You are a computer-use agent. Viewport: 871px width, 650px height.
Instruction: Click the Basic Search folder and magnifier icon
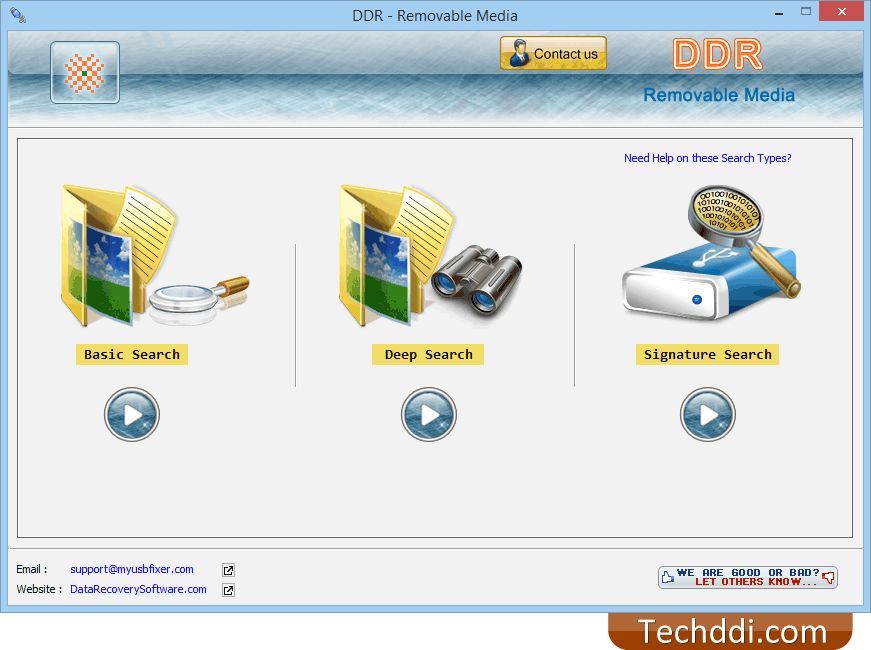tap(155, 255)
